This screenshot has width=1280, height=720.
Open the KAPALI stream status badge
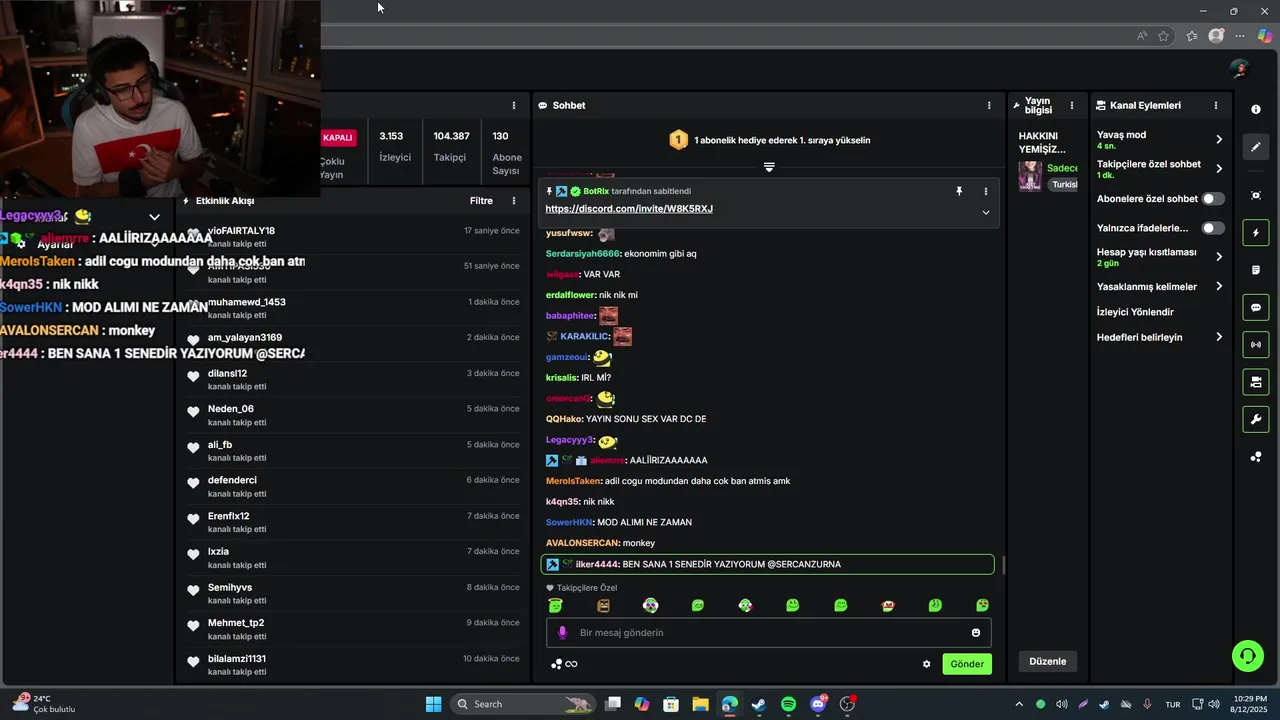338,137
